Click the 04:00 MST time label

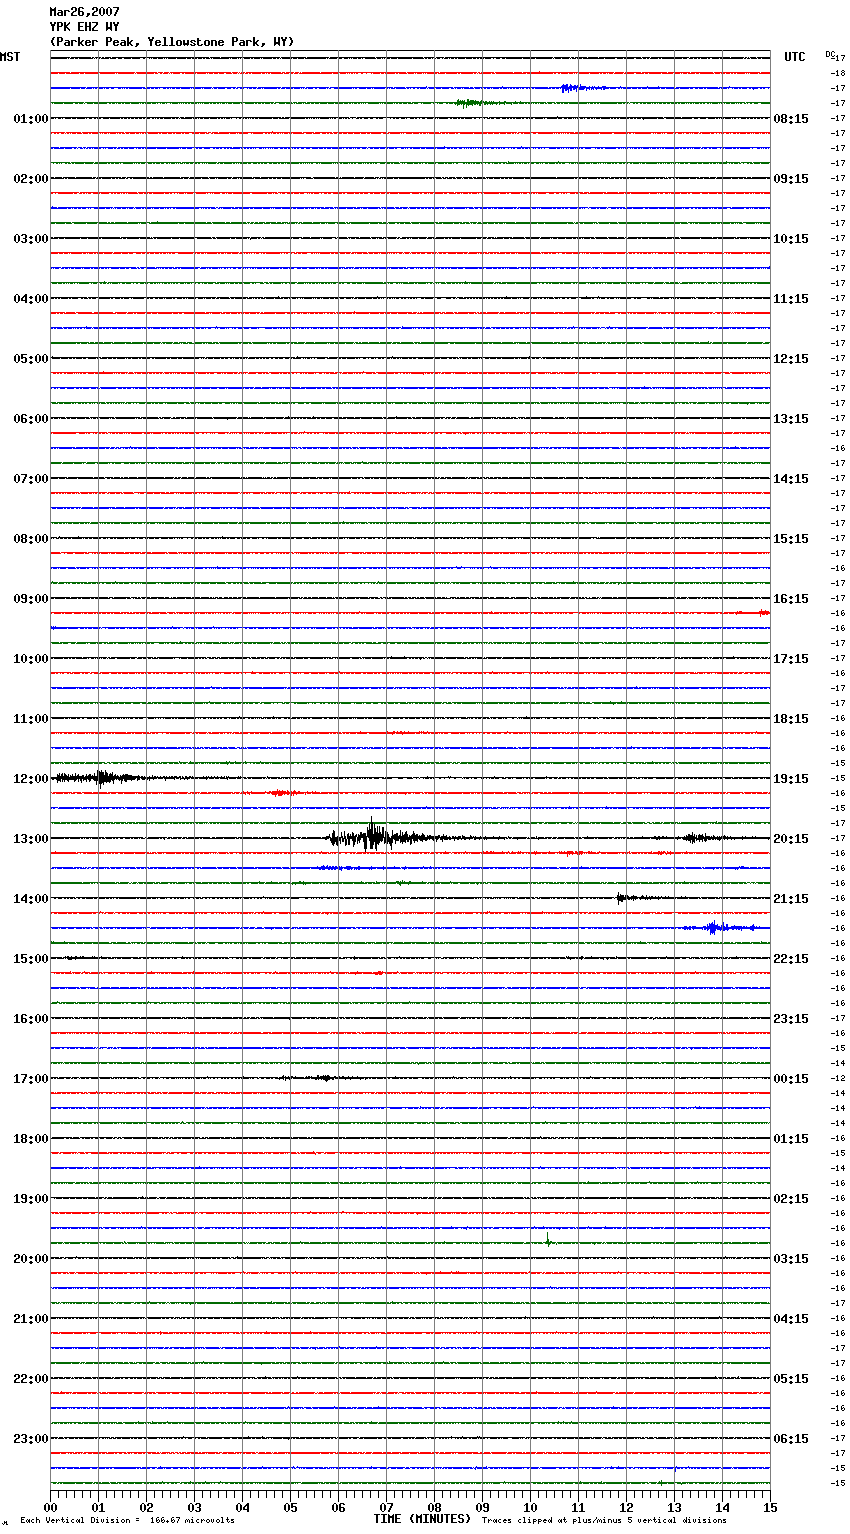click(31, 299)
